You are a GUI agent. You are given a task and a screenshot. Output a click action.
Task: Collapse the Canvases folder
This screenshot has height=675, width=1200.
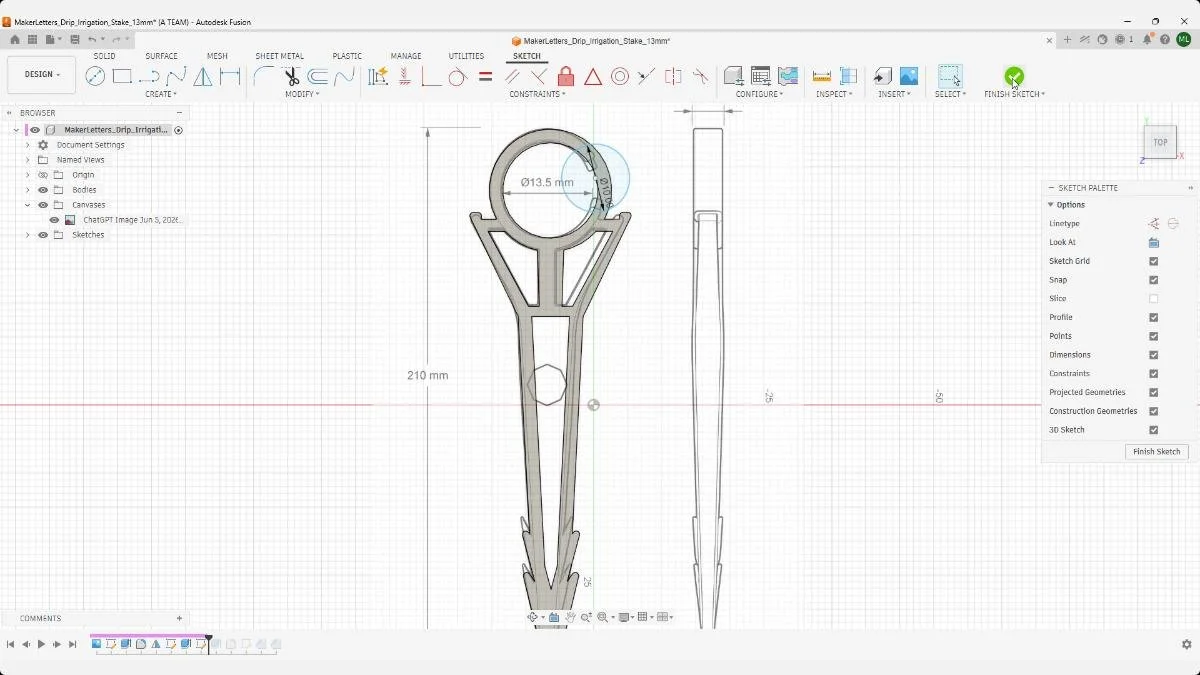(x=28, y=205)
